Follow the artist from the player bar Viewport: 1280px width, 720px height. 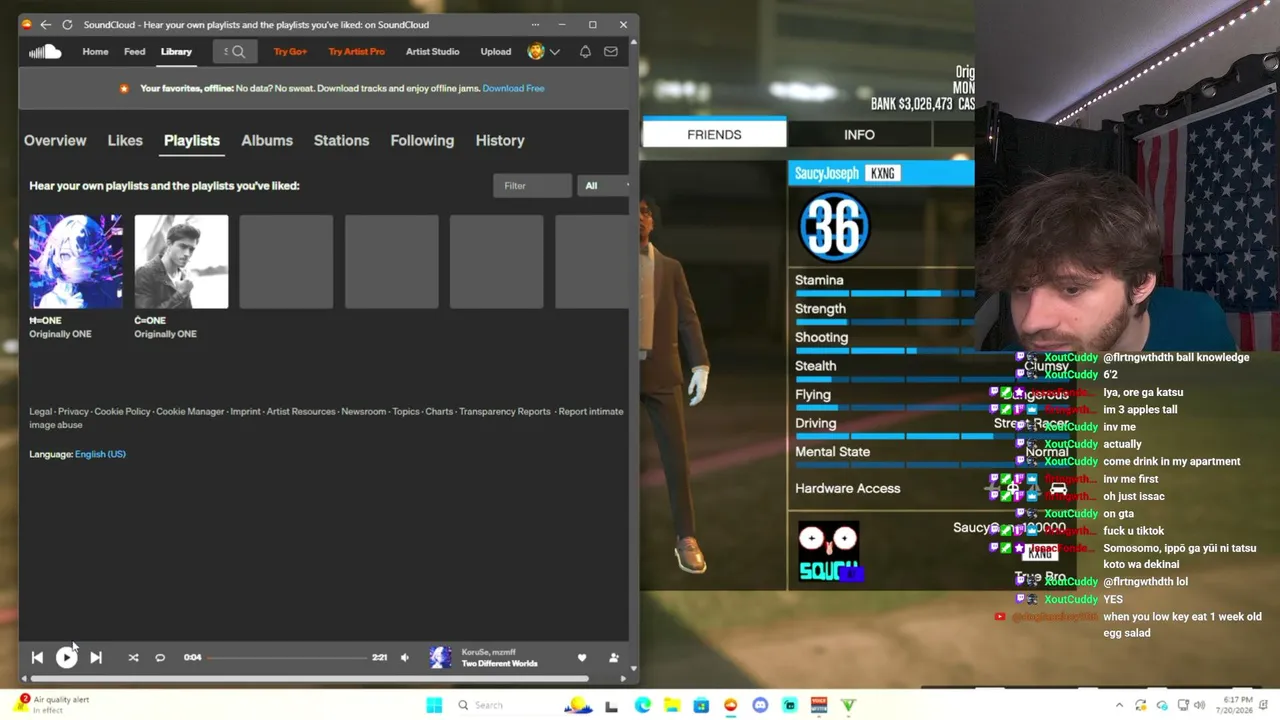coord(614,658)
